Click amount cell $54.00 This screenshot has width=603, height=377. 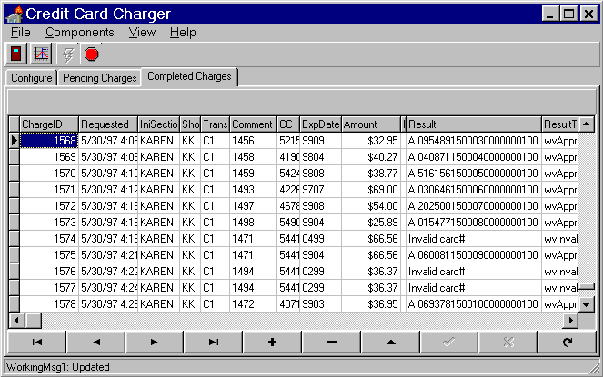371,206
